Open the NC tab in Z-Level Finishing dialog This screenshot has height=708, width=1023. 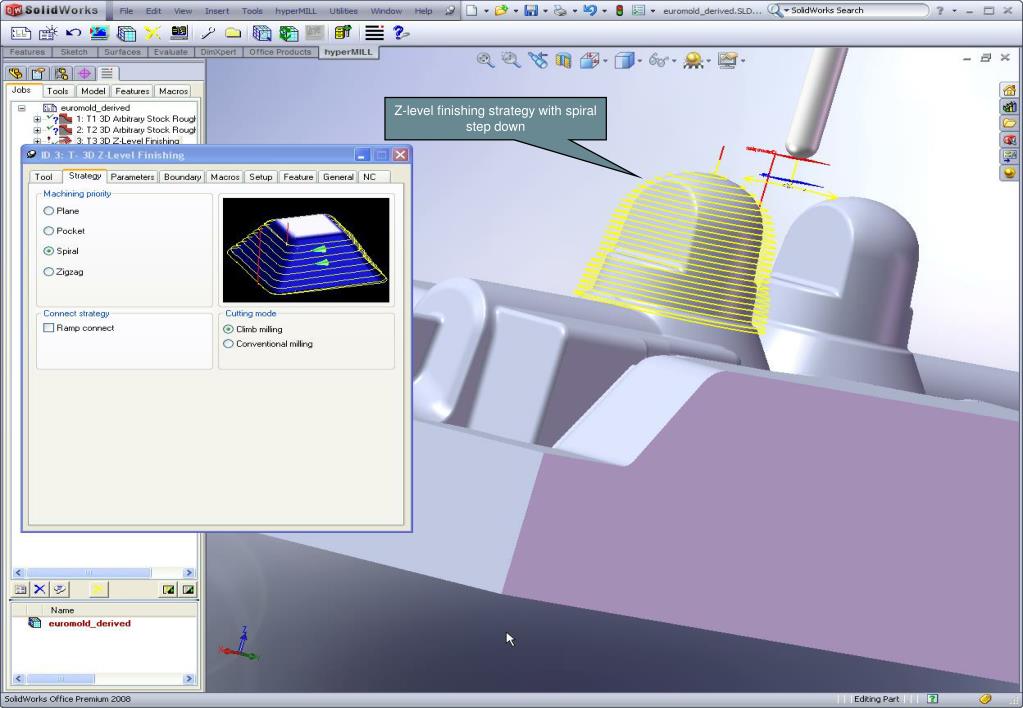pos(369,177)
